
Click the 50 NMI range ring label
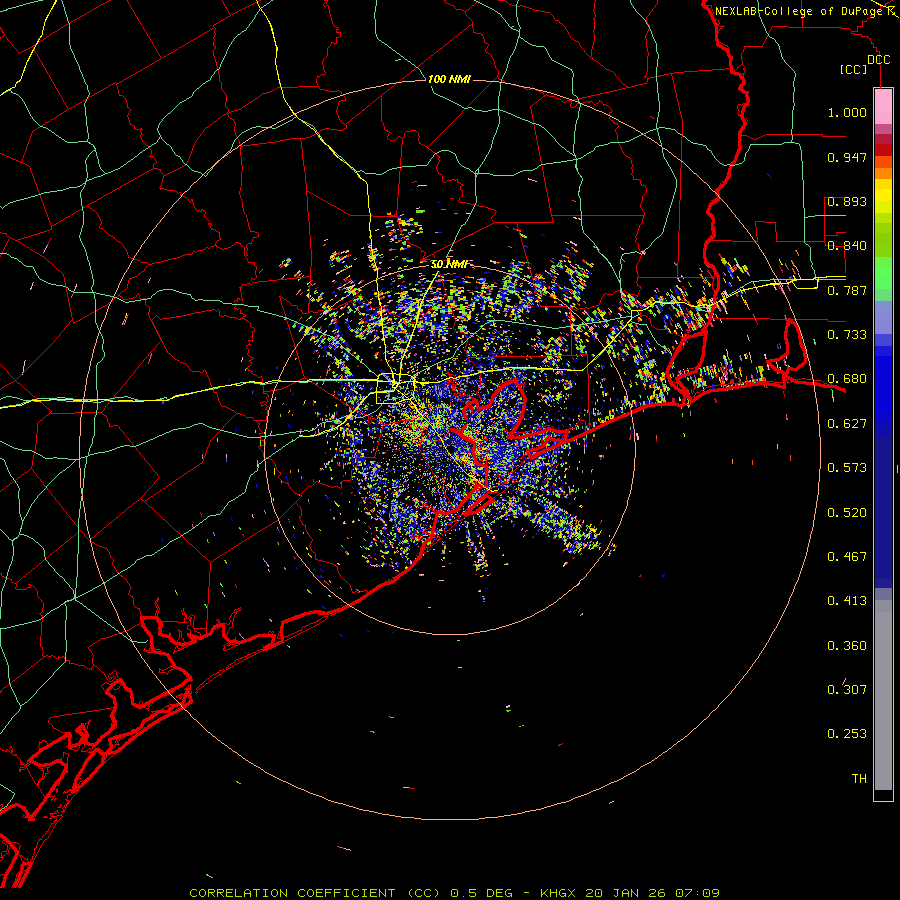[x=449, y=265]
